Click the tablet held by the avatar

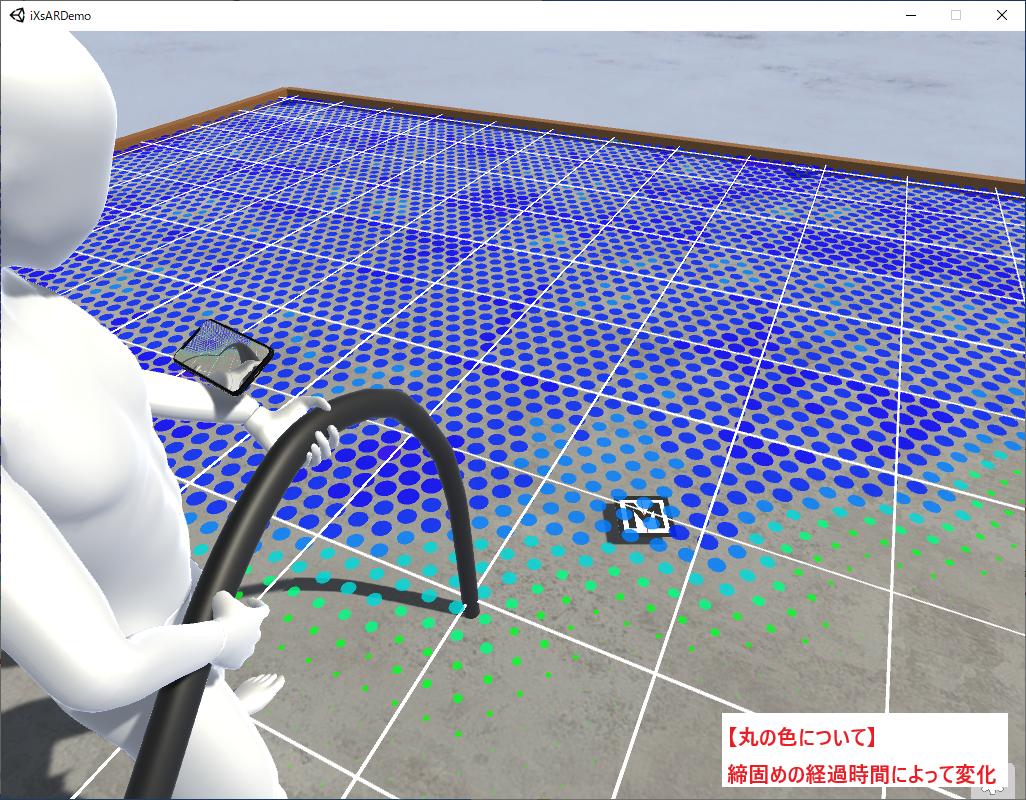pos(222,354)
